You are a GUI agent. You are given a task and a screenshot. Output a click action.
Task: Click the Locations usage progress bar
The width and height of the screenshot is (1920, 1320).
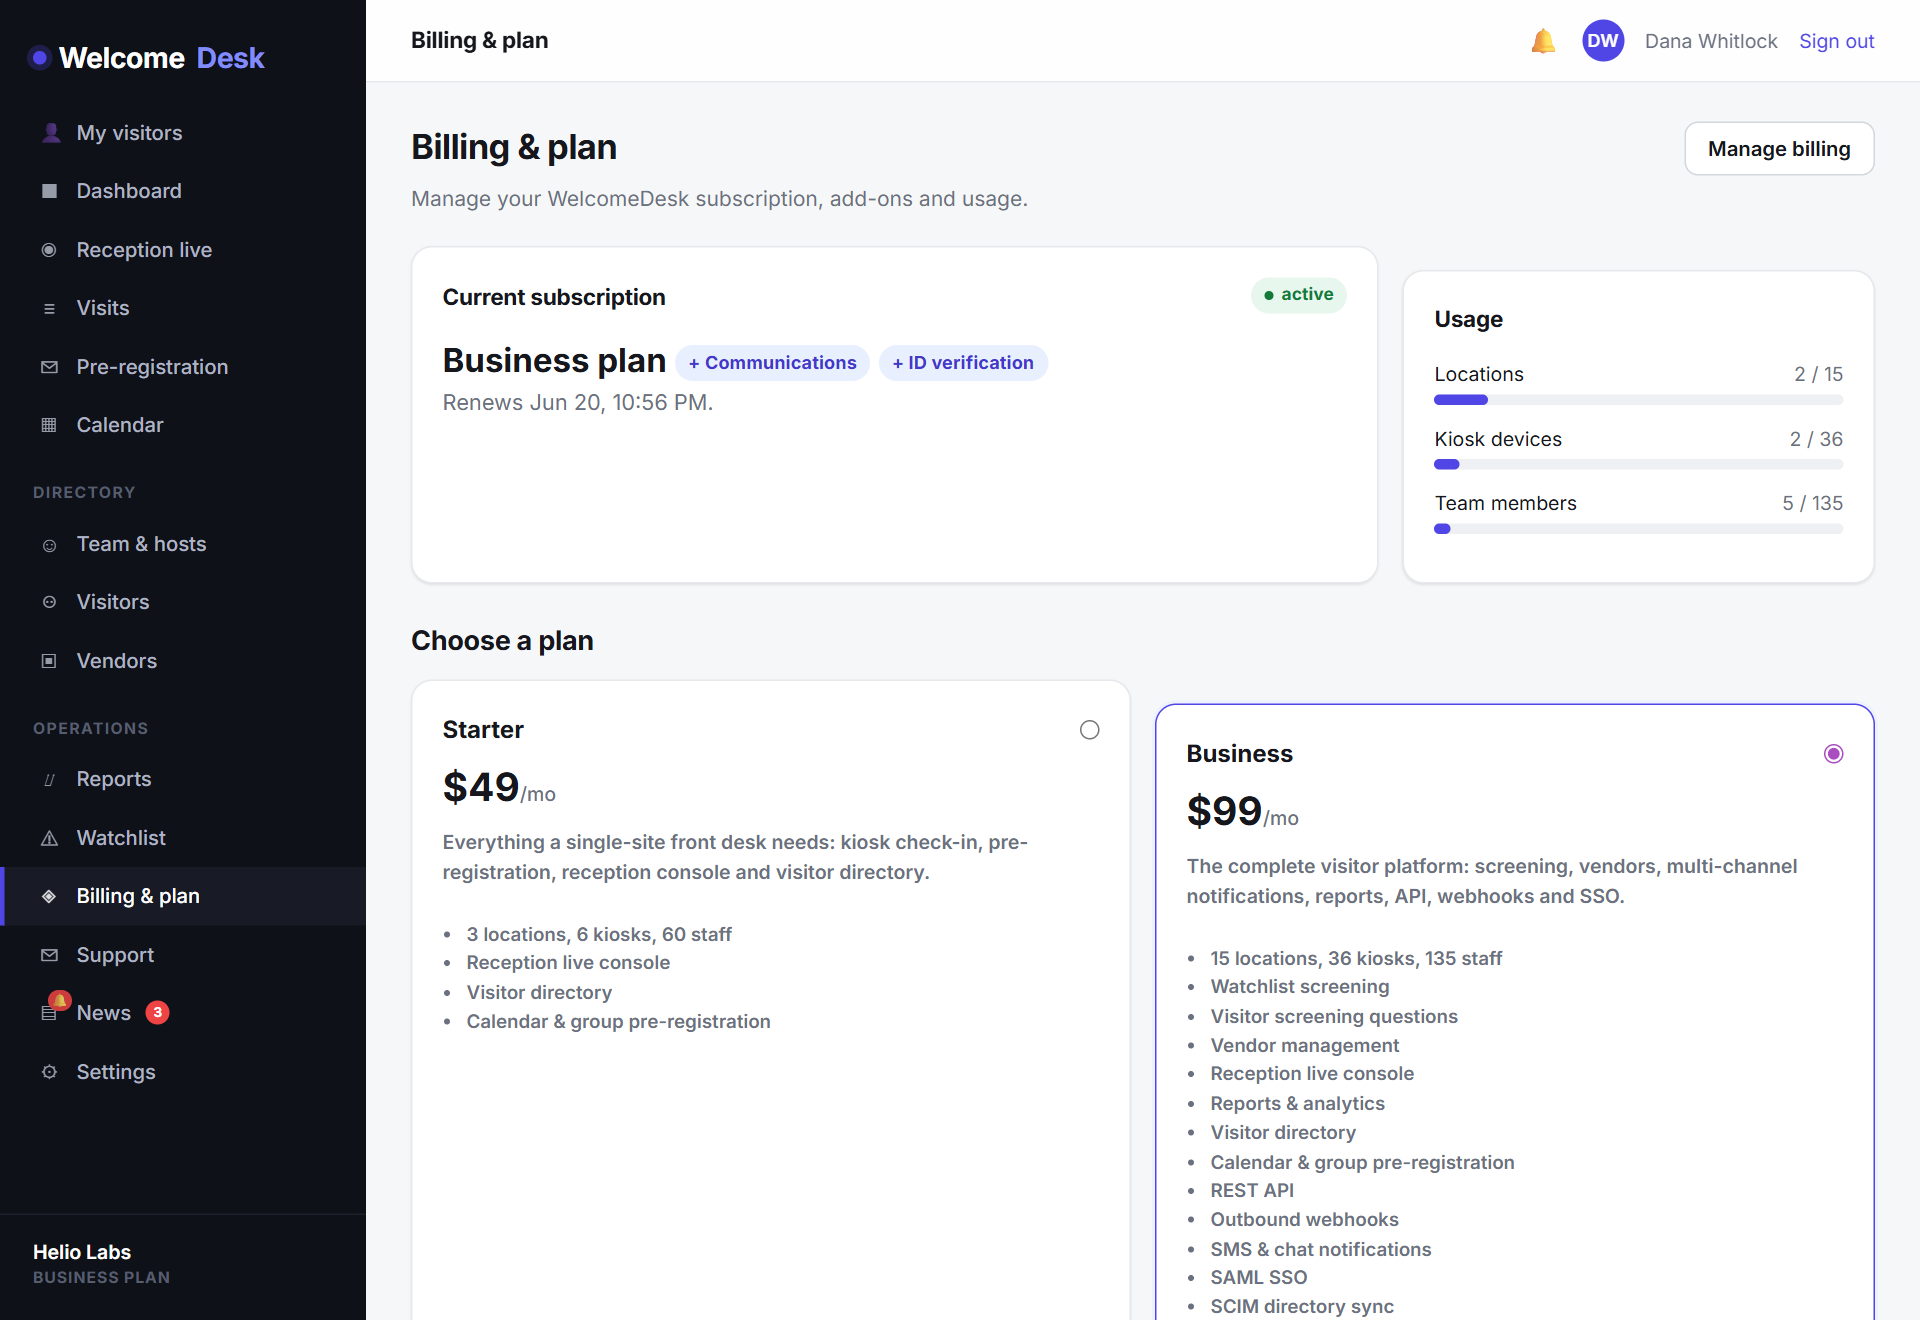tap(1638, 400)
